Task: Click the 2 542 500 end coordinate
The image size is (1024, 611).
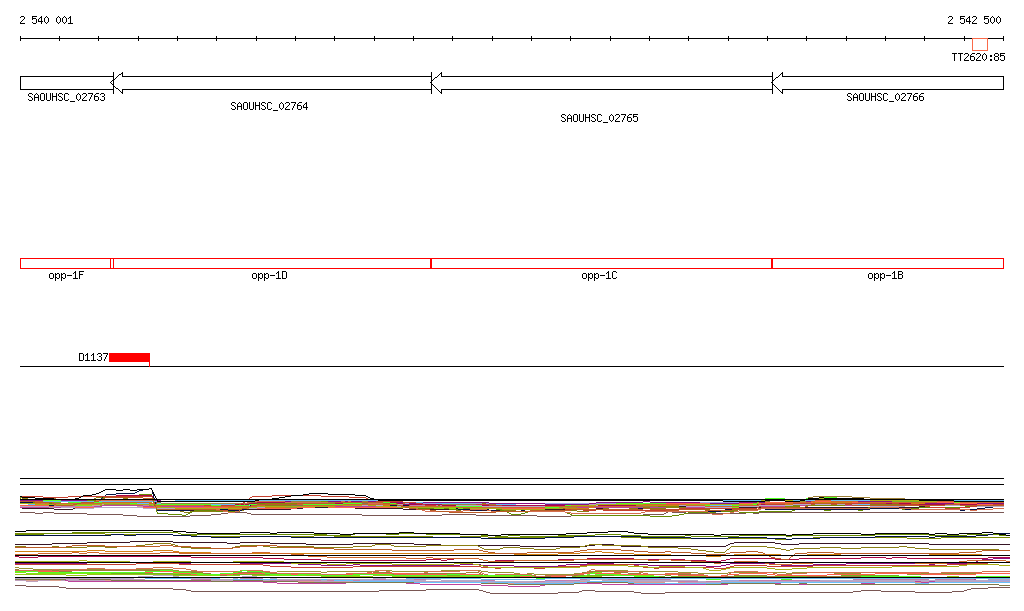Action: pos(974,20)
